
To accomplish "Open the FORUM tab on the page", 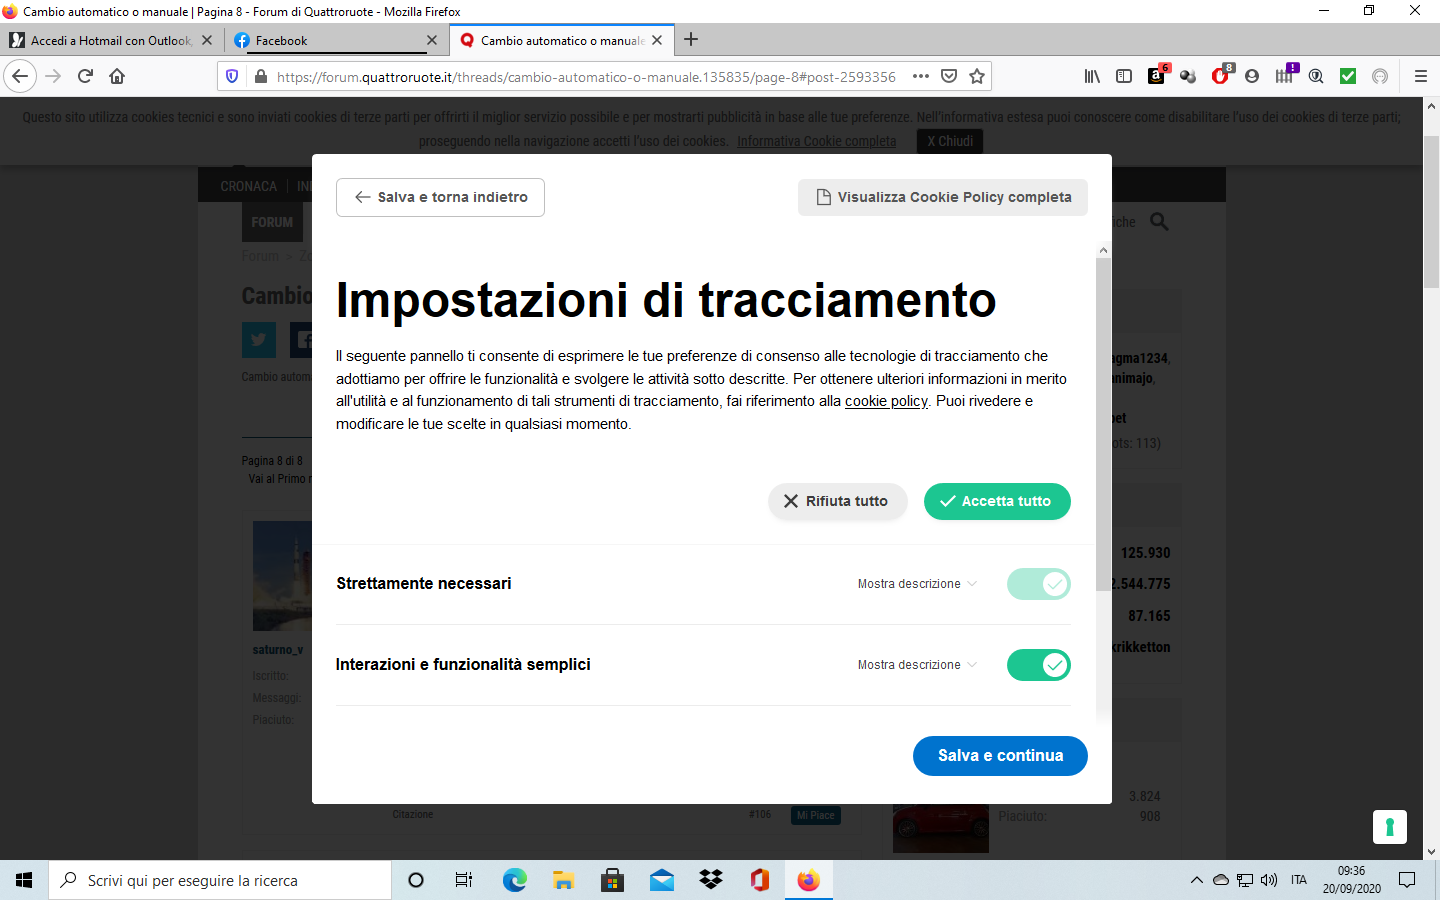I will pyautogui.click(x=272, y=222).
